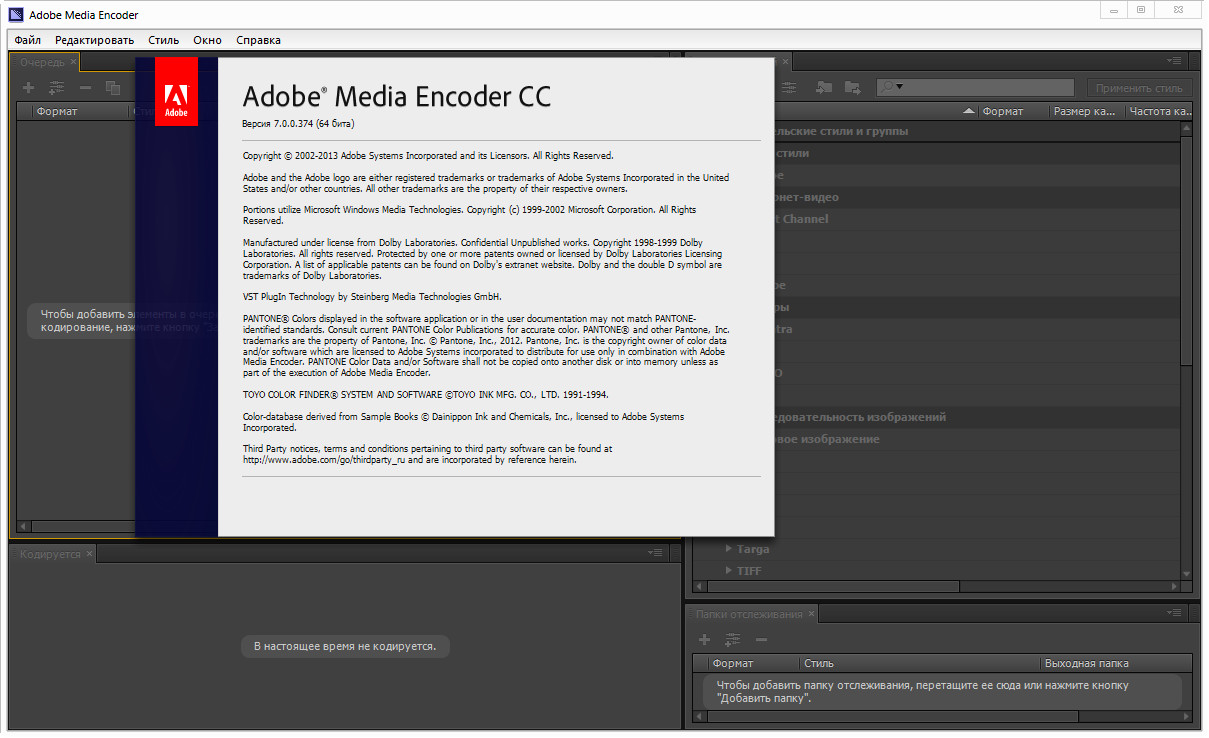This screenshot has width=1209, height=738.
Task: Open the Редактировать menu
Action: [95, 40]
